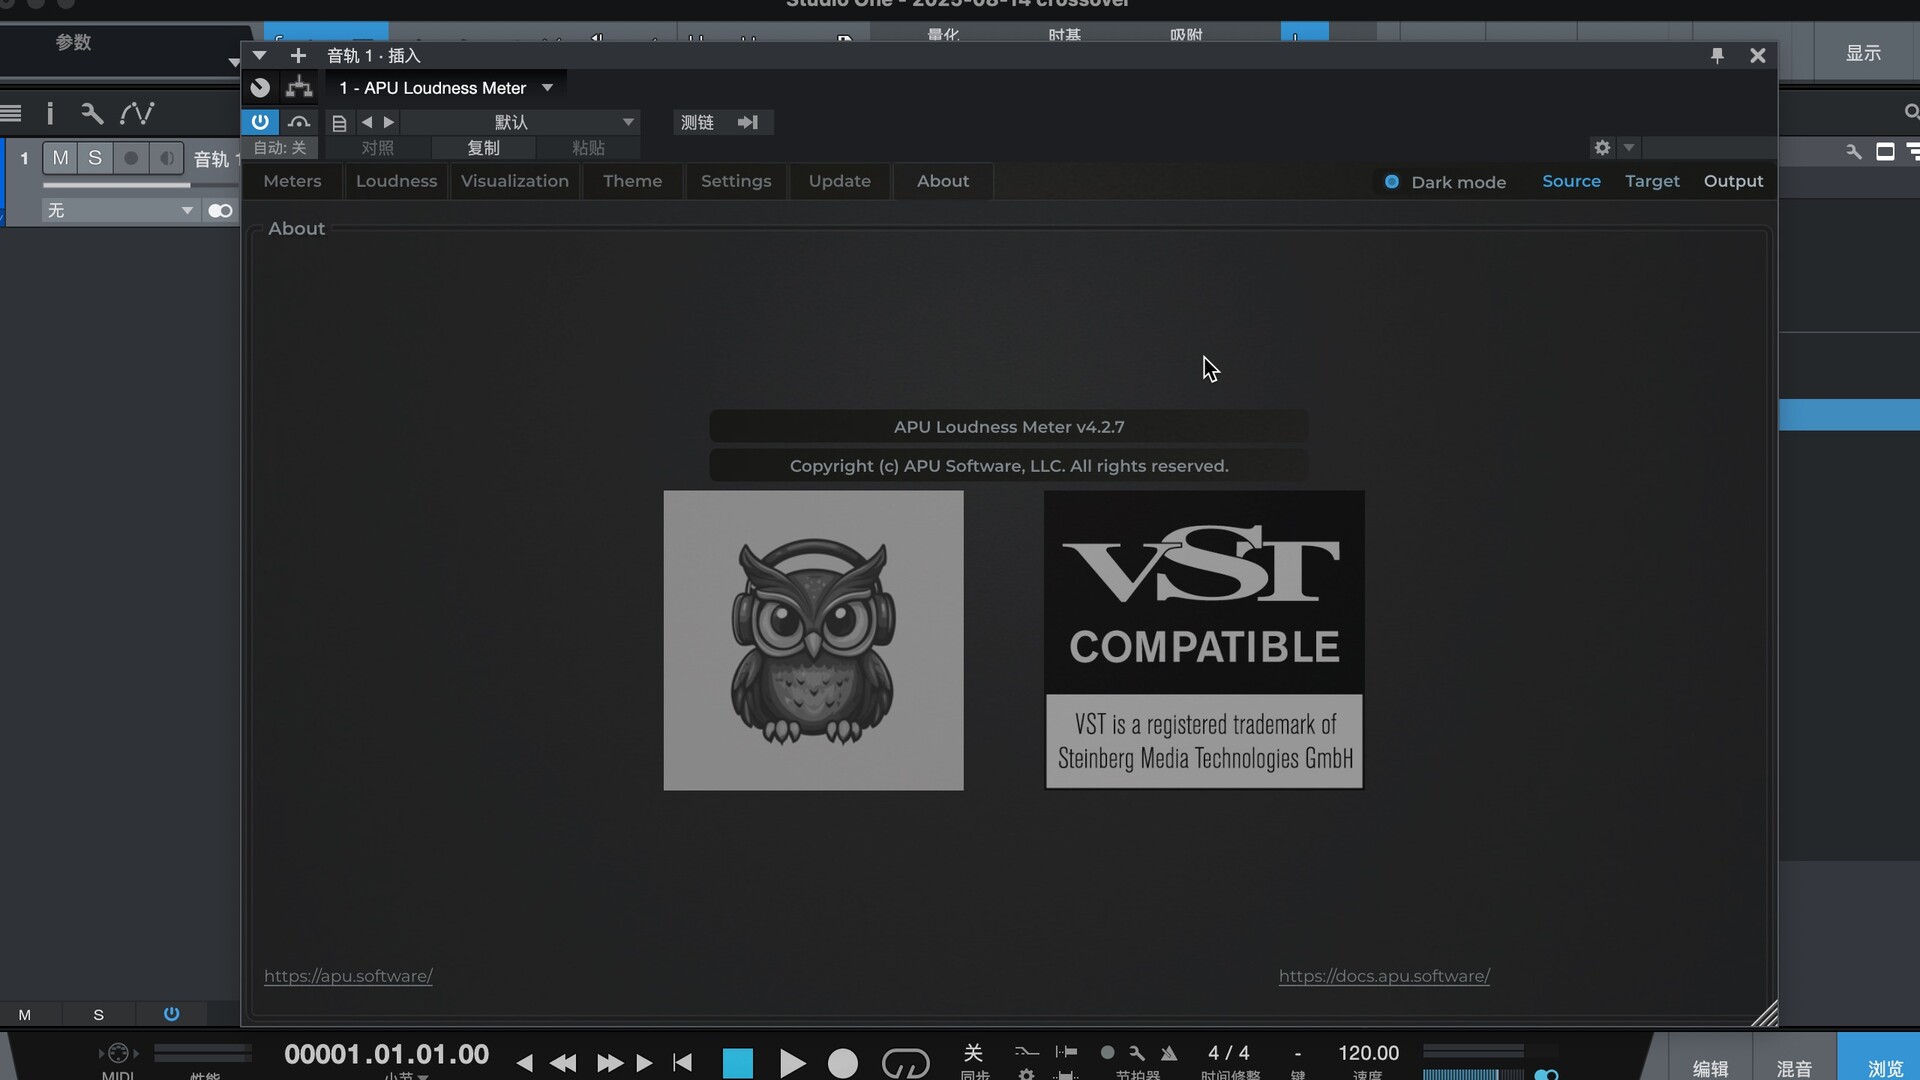The image size is (1920, 1080).
Task: Open the metronome wrench settings
Action: pyautogui.click(x=1137, y=1053)
